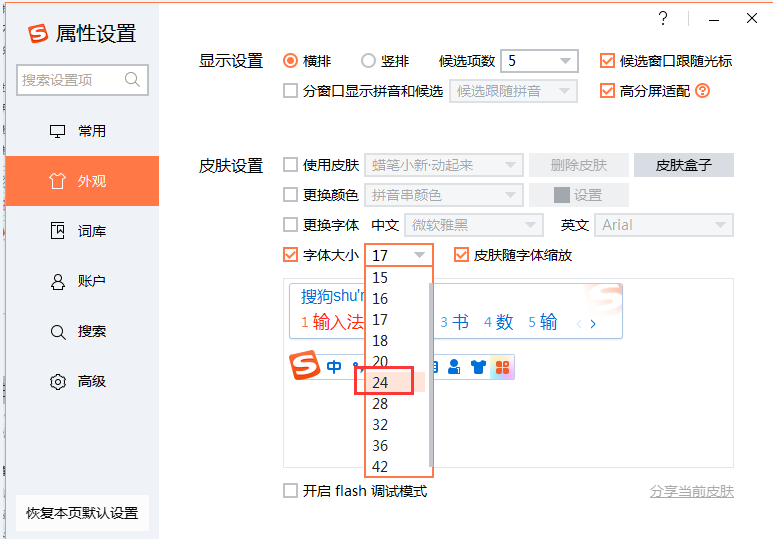This screenshot has height=539, width=773.
Task: Click the user account icon on preview toolbar
Action: pos(454,367)
